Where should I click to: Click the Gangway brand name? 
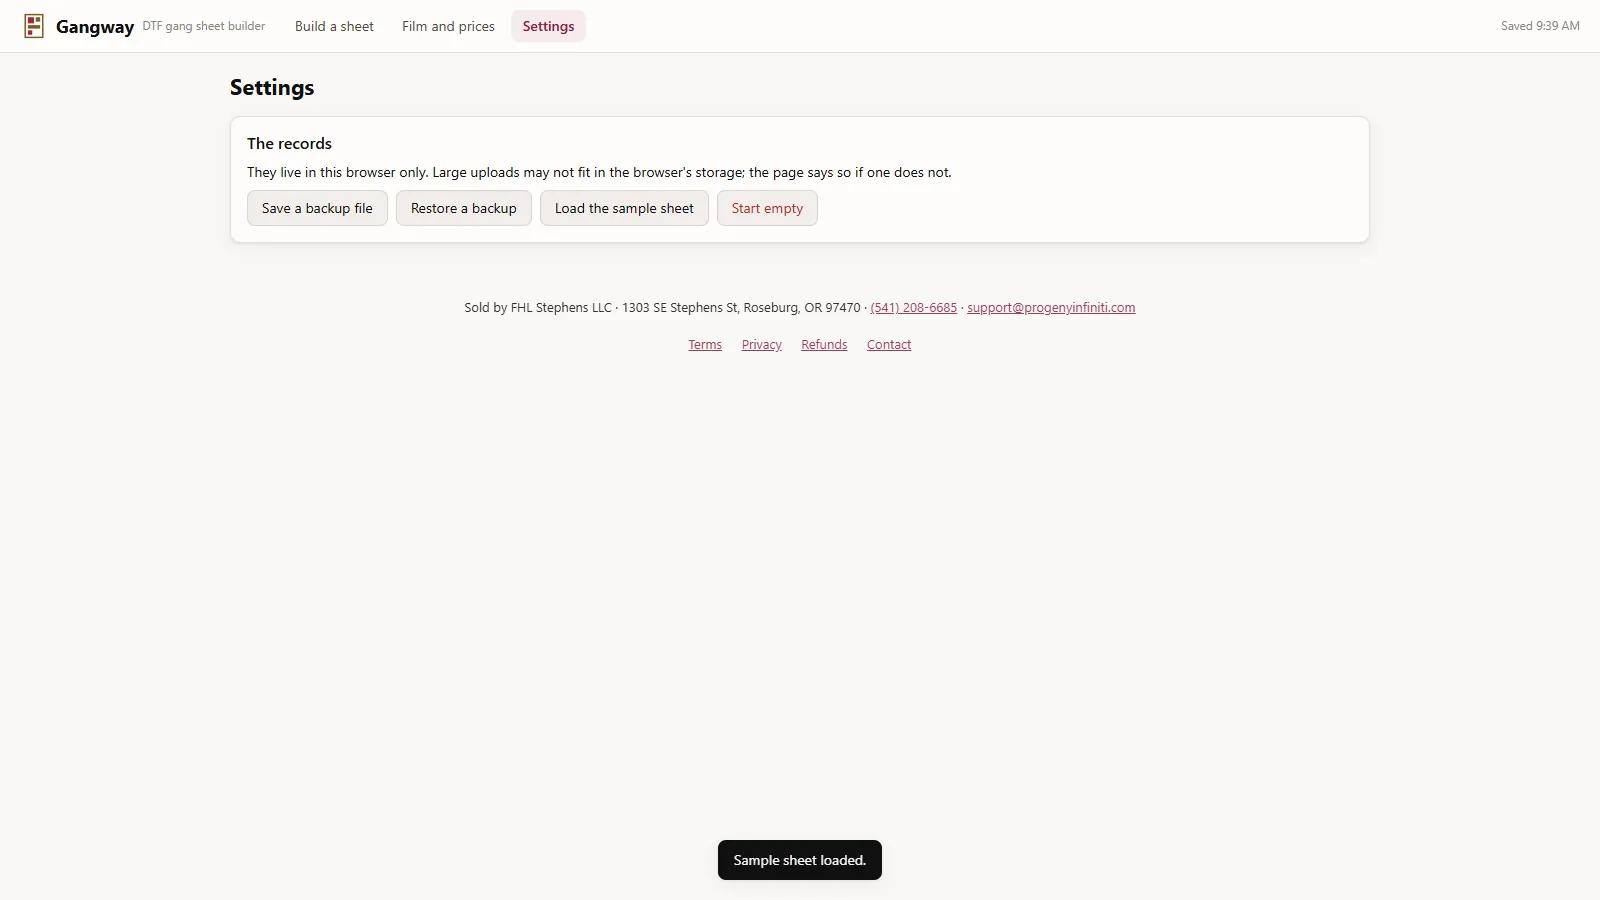point(95,27)
